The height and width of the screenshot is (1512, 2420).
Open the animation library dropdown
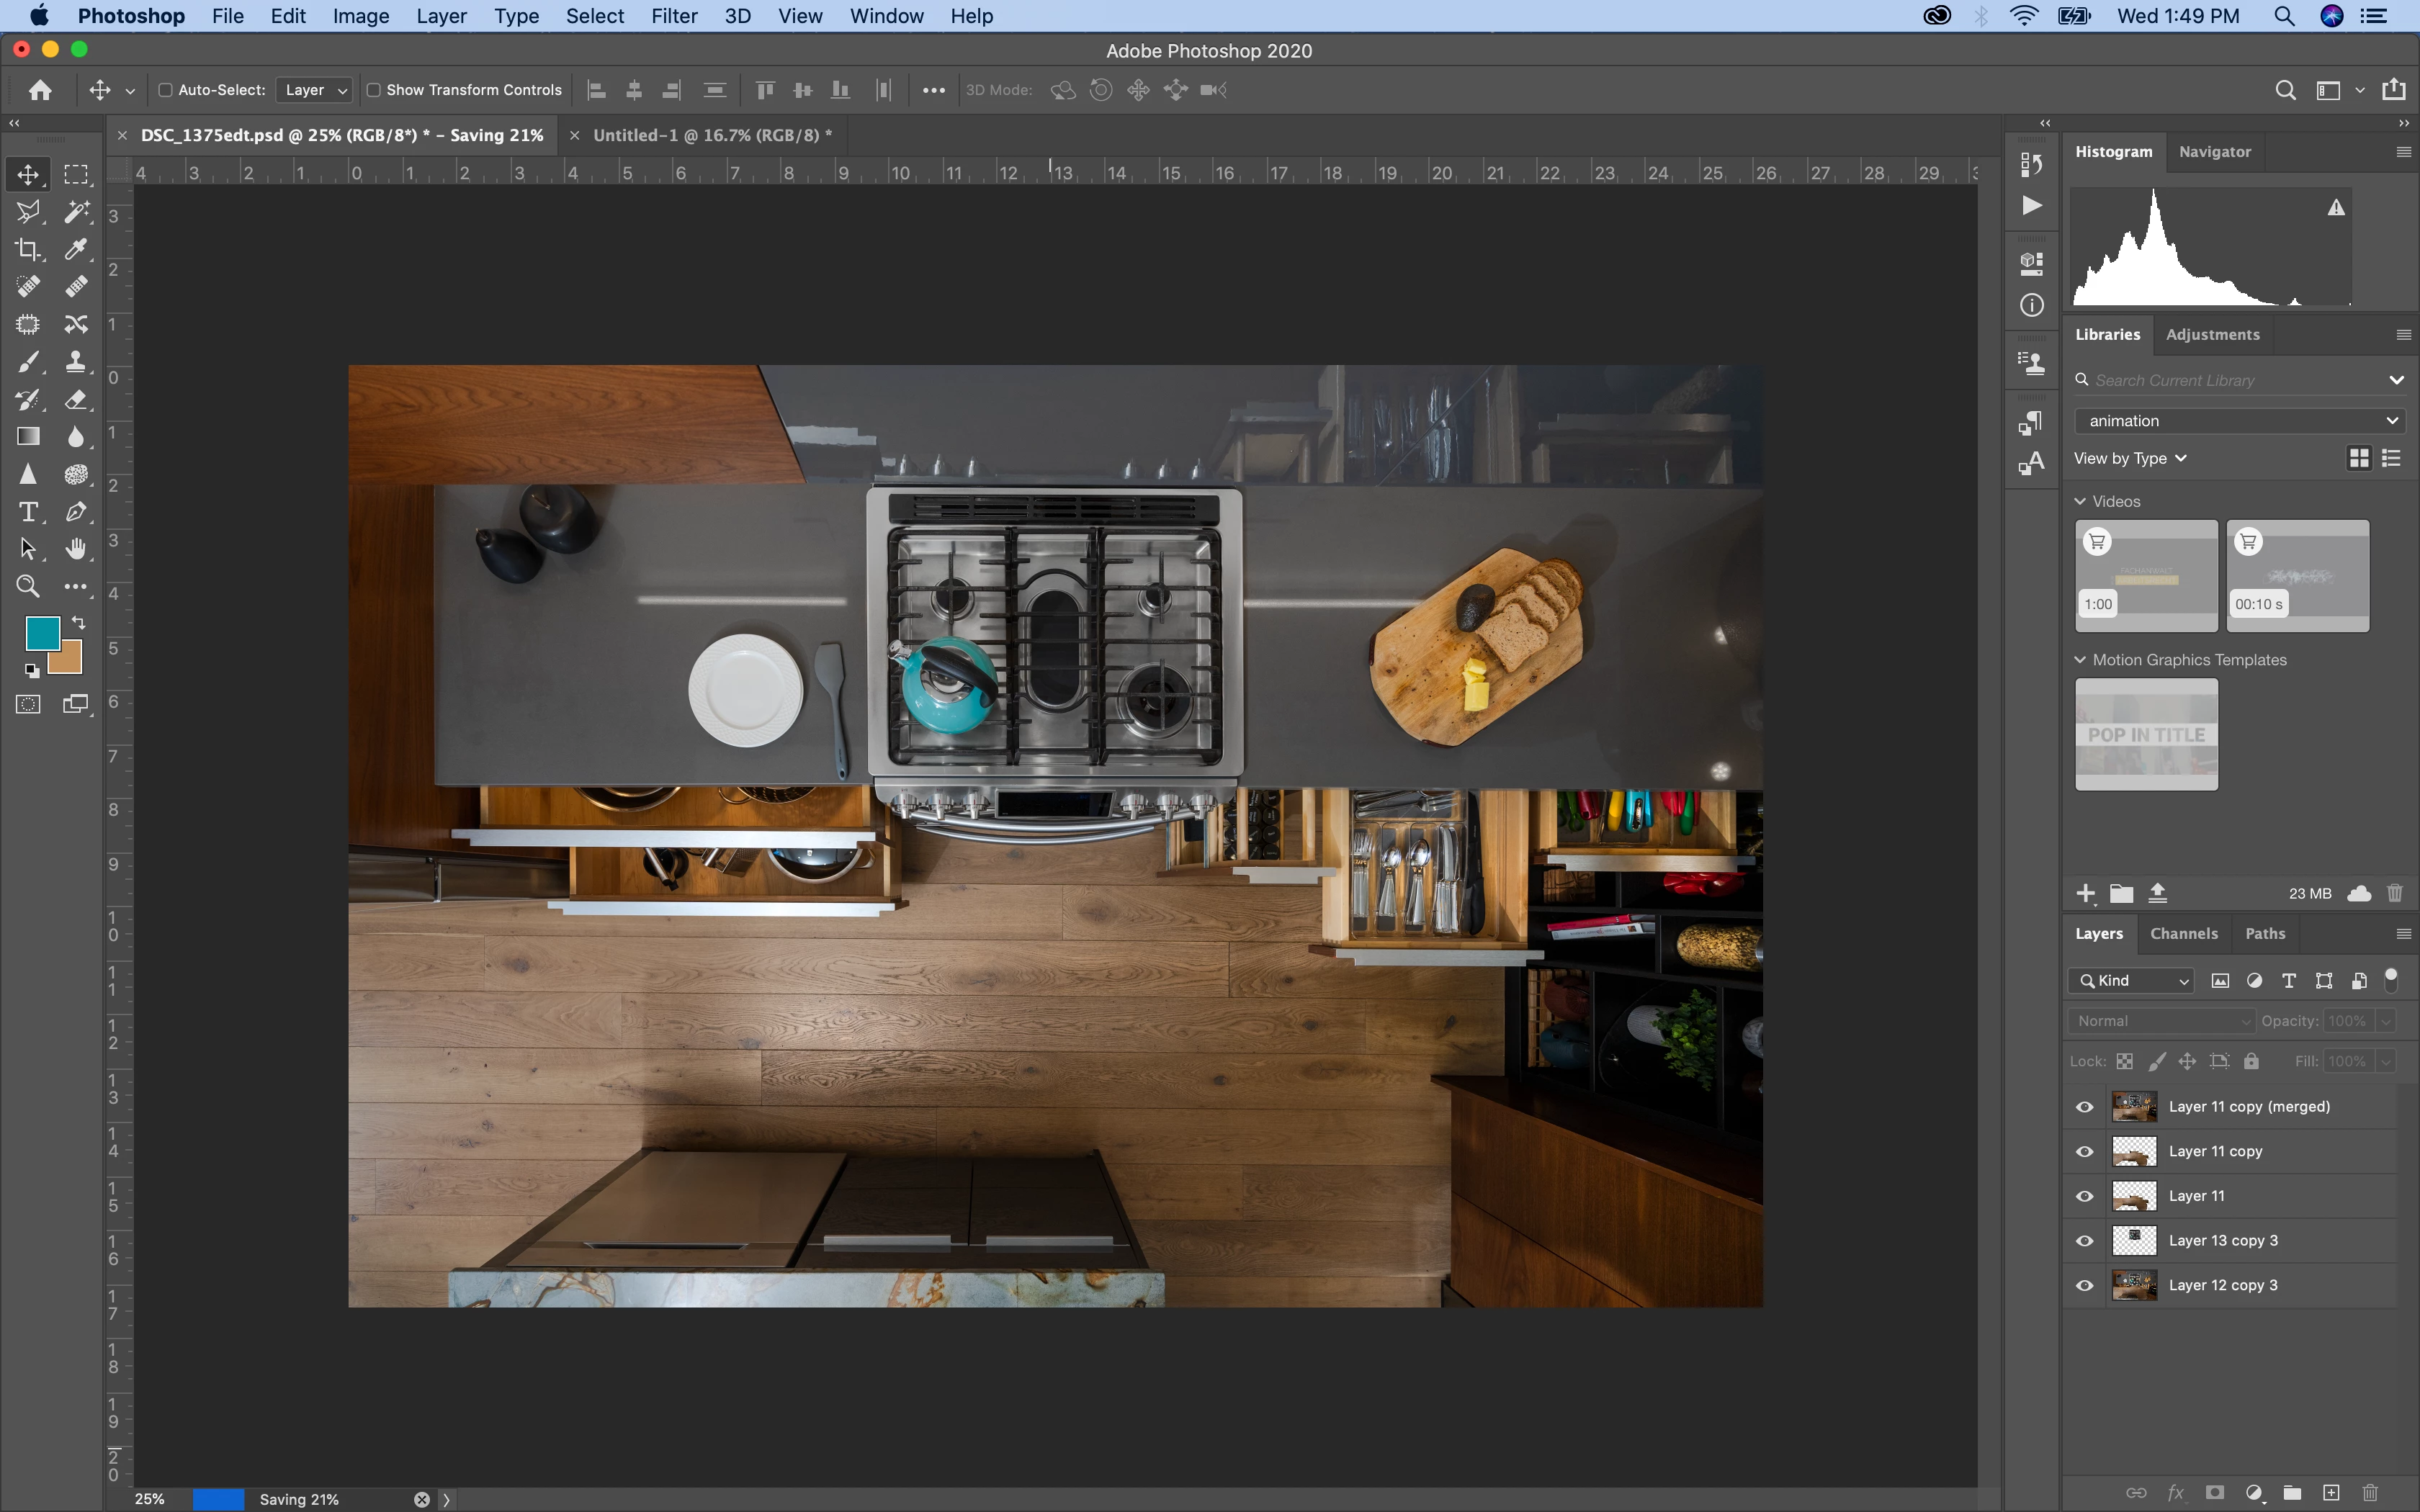2239,421
